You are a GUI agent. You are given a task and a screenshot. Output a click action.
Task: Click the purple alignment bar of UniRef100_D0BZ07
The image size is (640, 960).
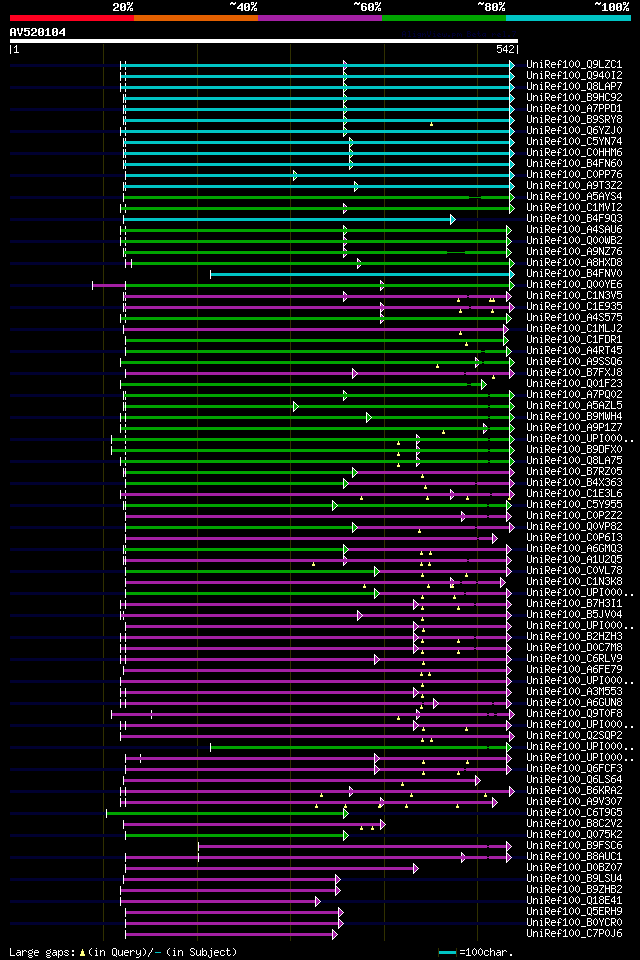click(x=271, y=869)
